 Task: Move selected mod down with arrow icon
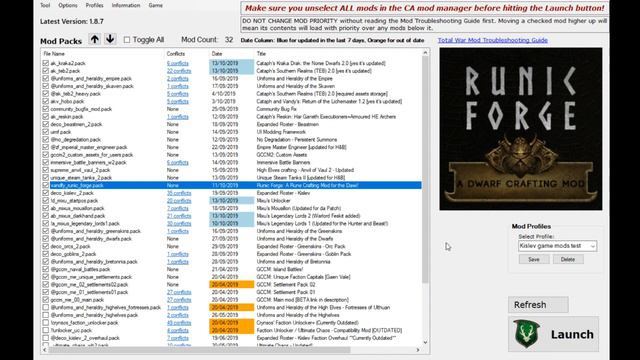click(x=110, y=40)
